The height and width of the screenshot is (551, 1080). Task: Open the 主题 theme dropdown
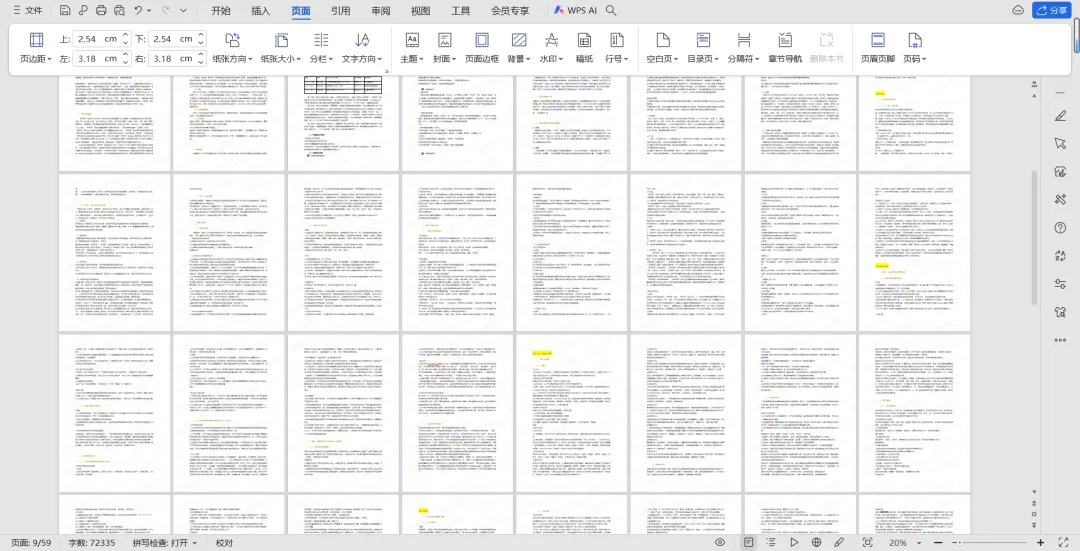[412, 48]
